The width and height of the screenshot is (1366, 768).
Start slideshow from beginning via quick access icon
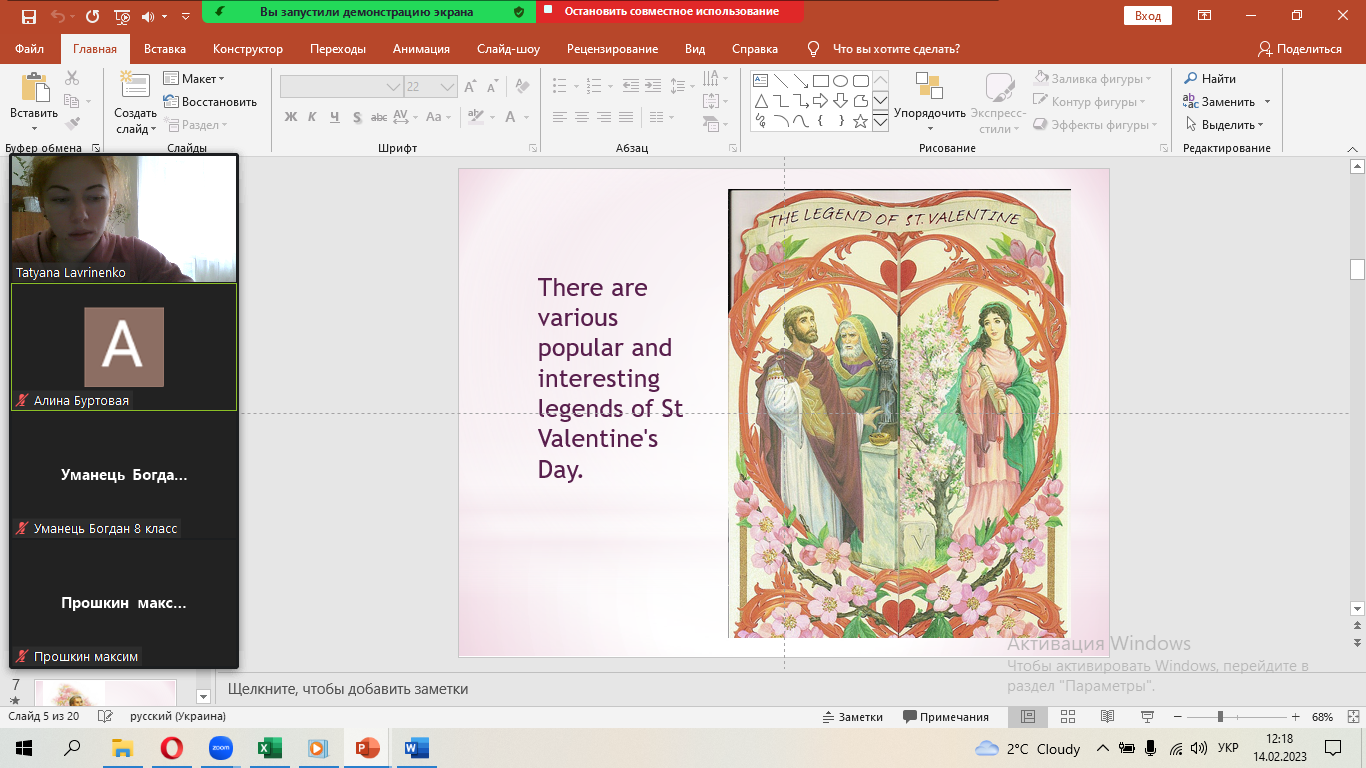[x=122, y=16]
